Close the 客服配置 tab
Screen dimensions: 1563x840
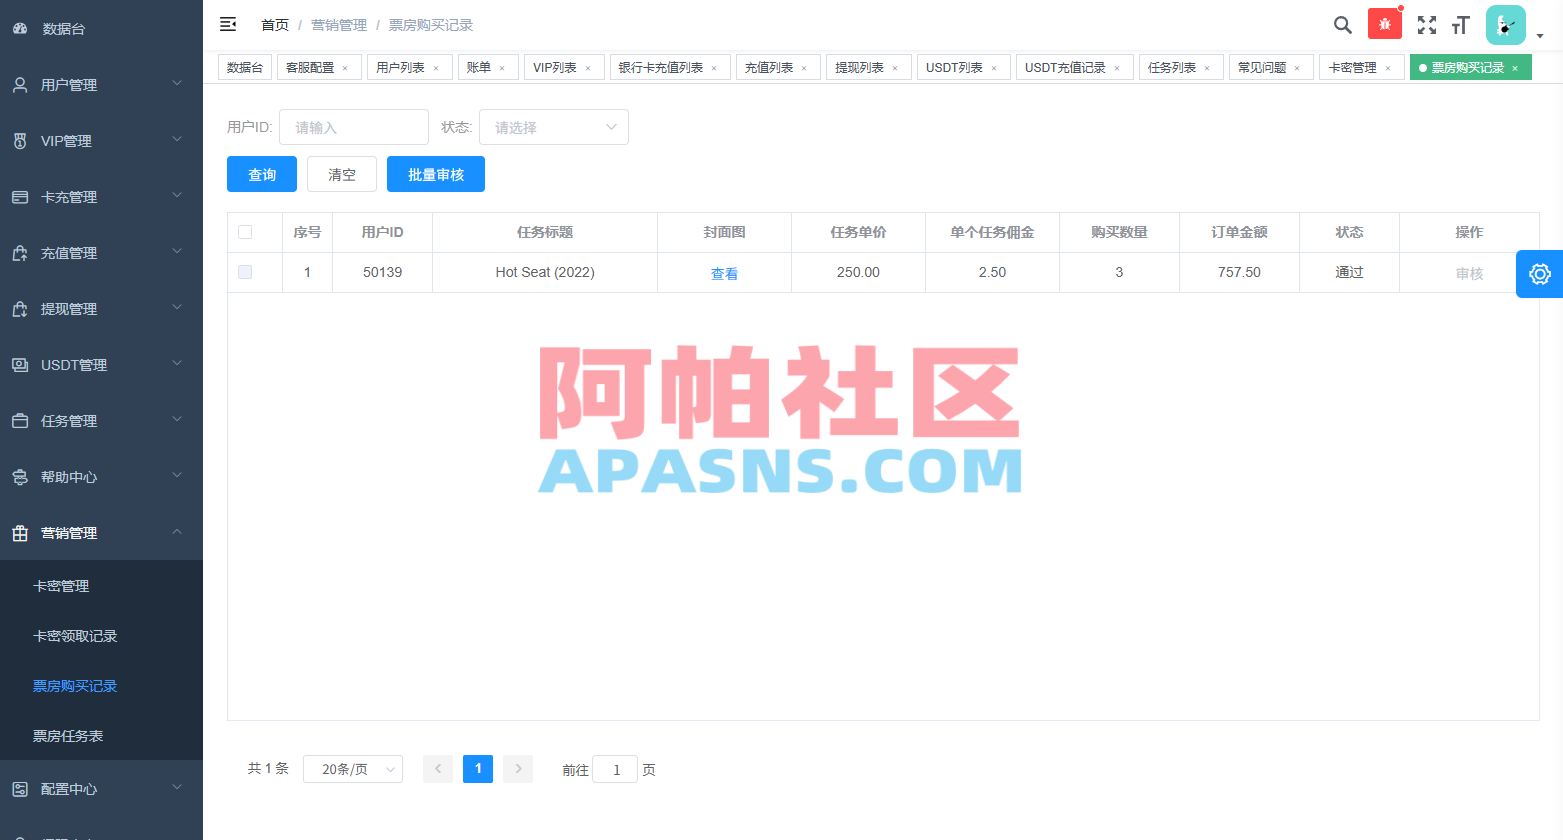[345, 68]
